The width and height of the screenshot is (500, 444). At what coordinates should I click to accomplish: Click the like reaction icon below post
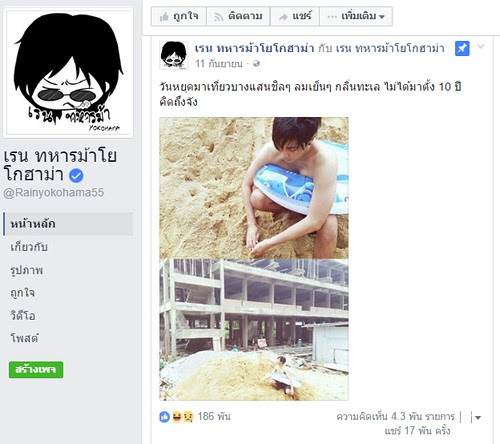click(x=165, y=417)
